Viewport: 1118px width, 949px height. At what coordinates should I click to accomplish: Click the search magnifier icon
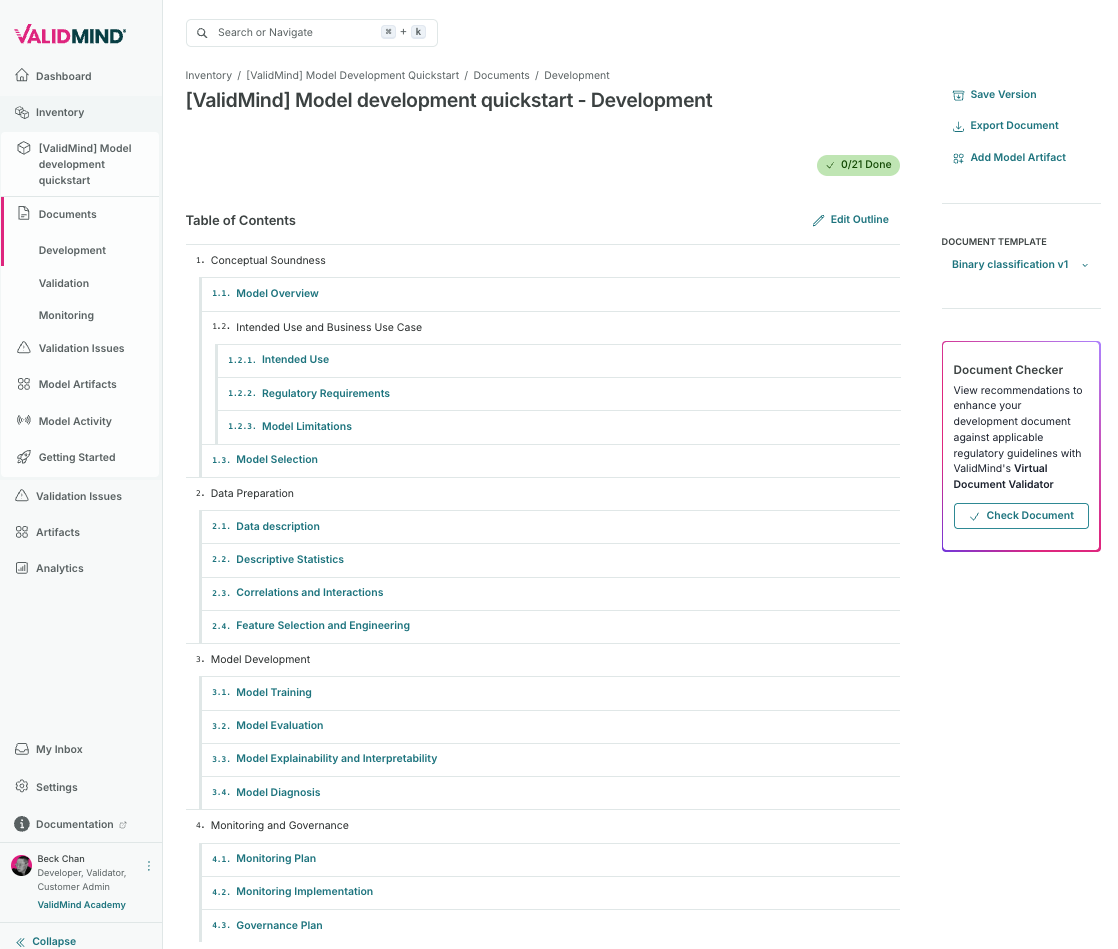(202, 33)
